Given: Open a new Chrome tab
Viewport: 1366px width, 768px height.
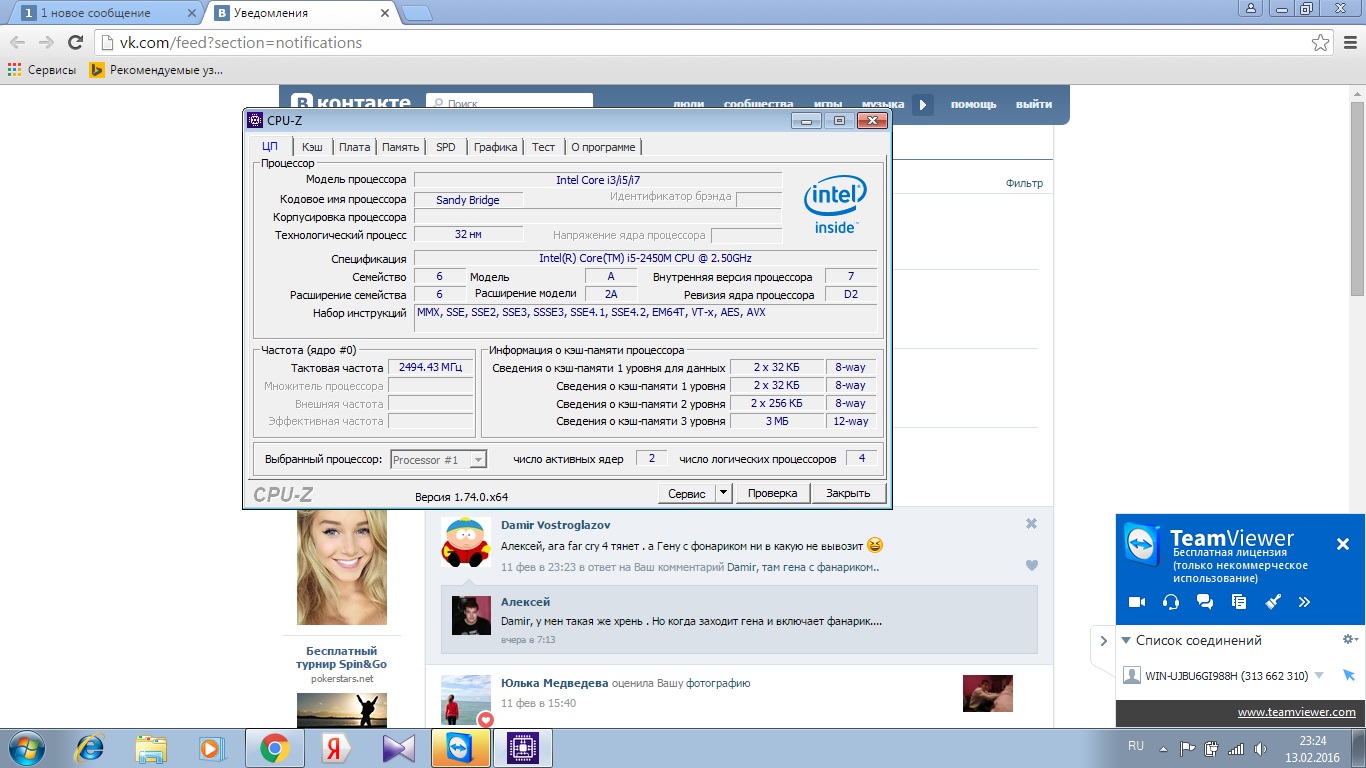Looking at the screenshot, I should point(417,13).
